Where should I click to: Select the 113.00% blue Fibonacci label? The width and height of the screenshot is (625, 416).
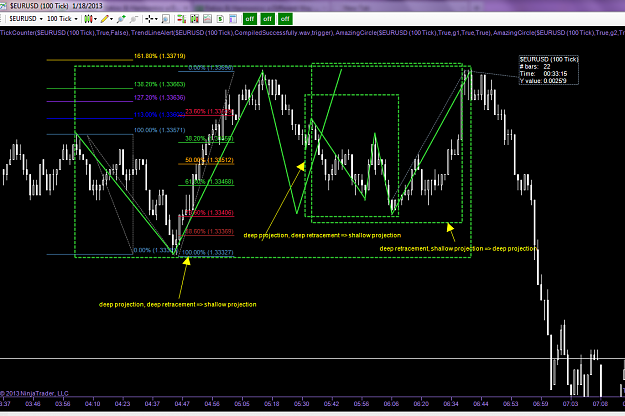pos(159,114)
